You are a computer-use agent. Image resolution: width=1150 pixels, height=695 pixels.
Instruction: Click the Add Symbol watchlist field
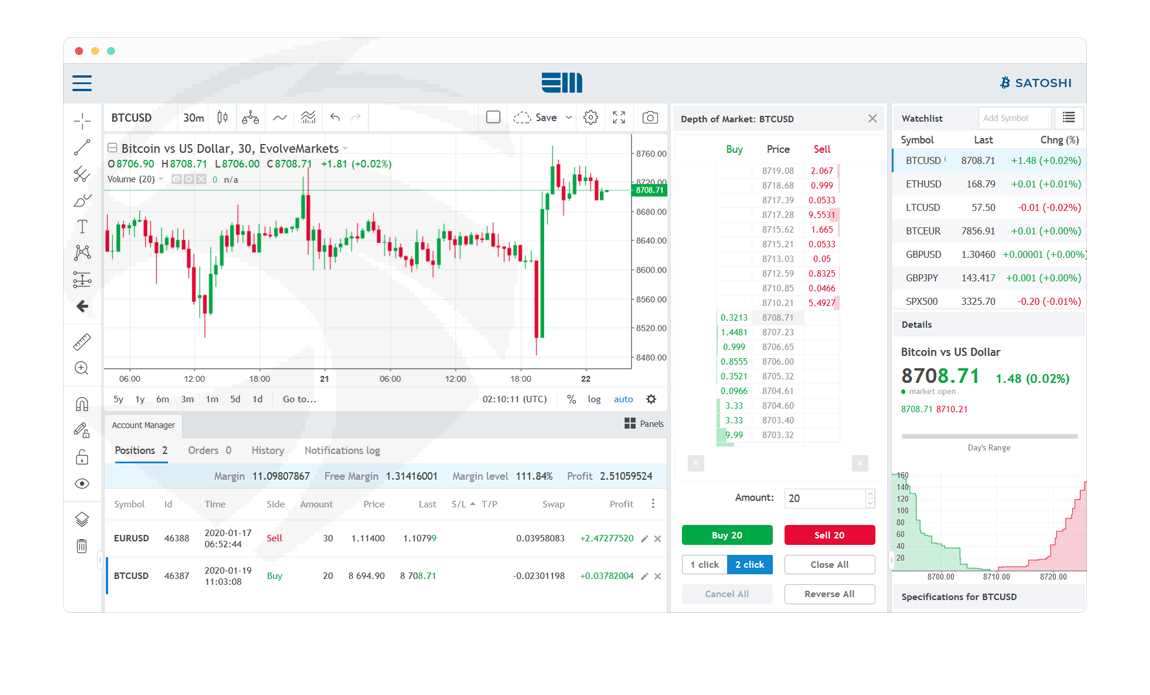[1014, 118]
